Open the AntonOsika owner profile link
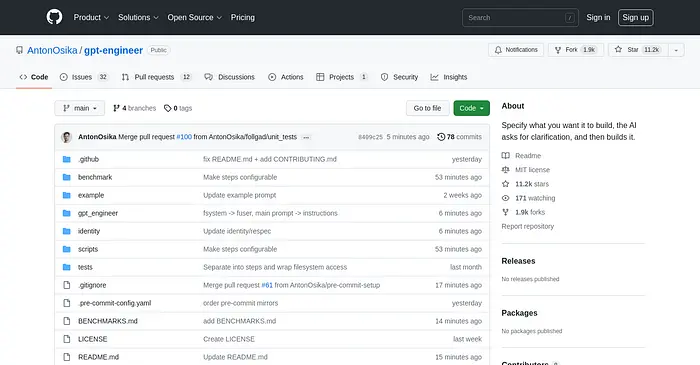This screenshot has height=365, width=700. tap(52, 50)
